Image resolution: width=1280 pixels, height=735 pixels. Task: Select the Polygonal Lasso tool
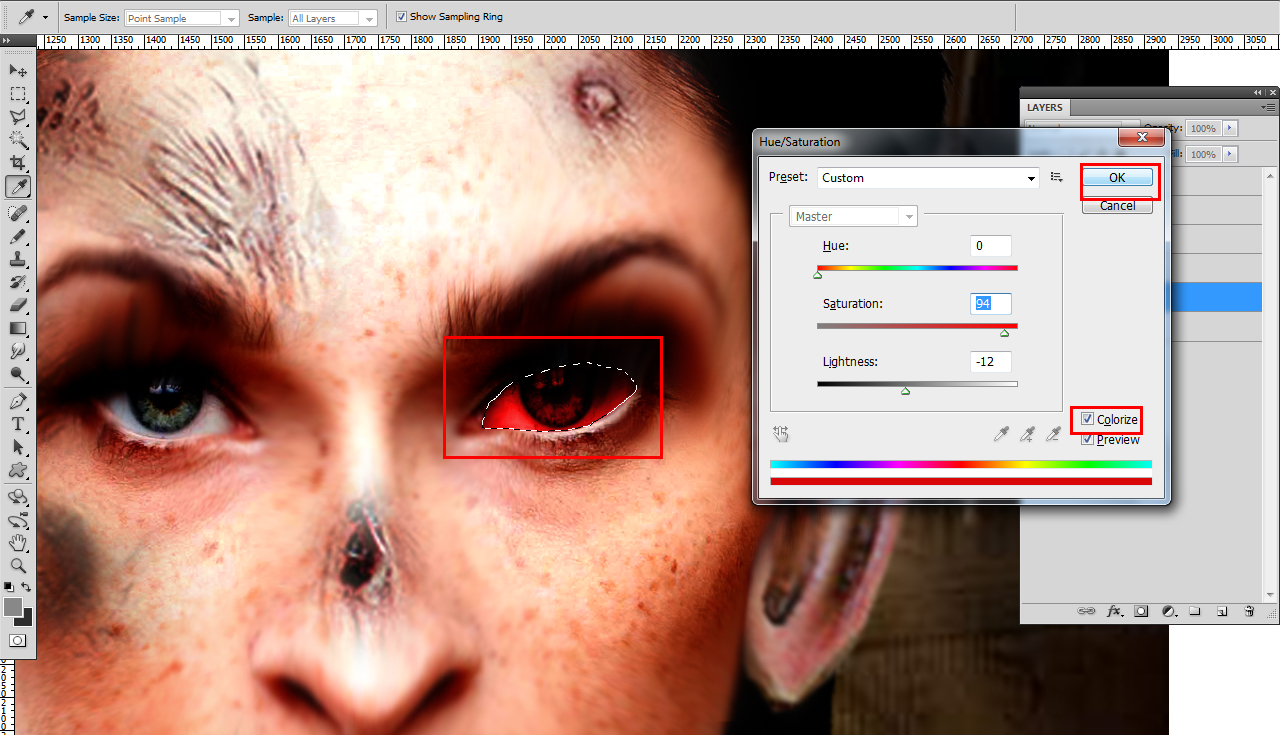[18, 117]
